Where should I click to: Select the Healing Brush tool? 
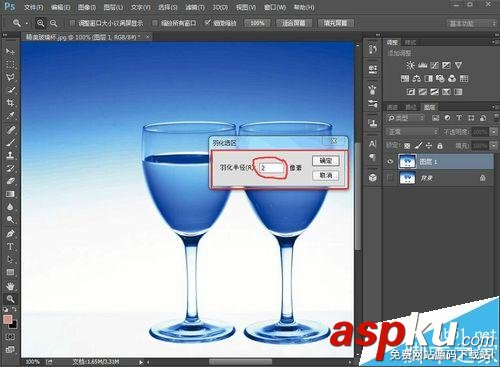pos(10,129)
